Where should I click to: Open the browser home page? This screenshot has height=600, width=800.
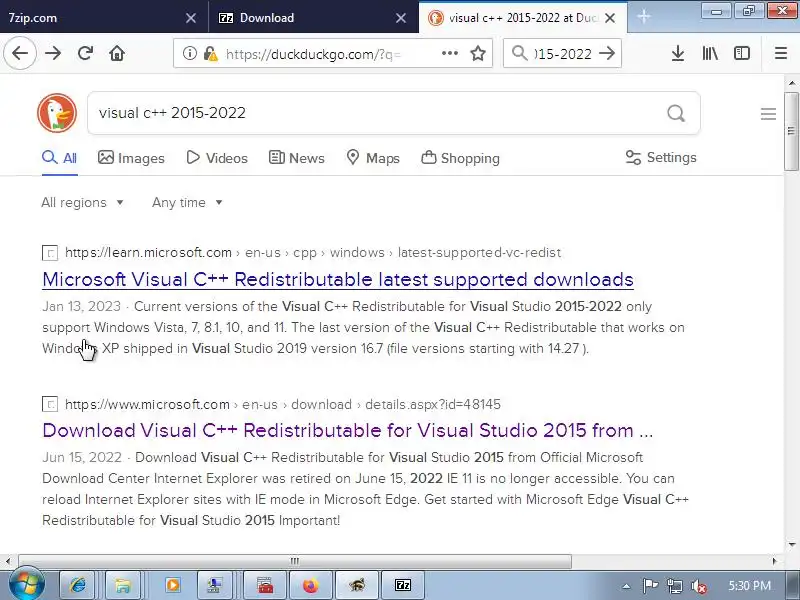pyautogui.click(x=117, y=53)
